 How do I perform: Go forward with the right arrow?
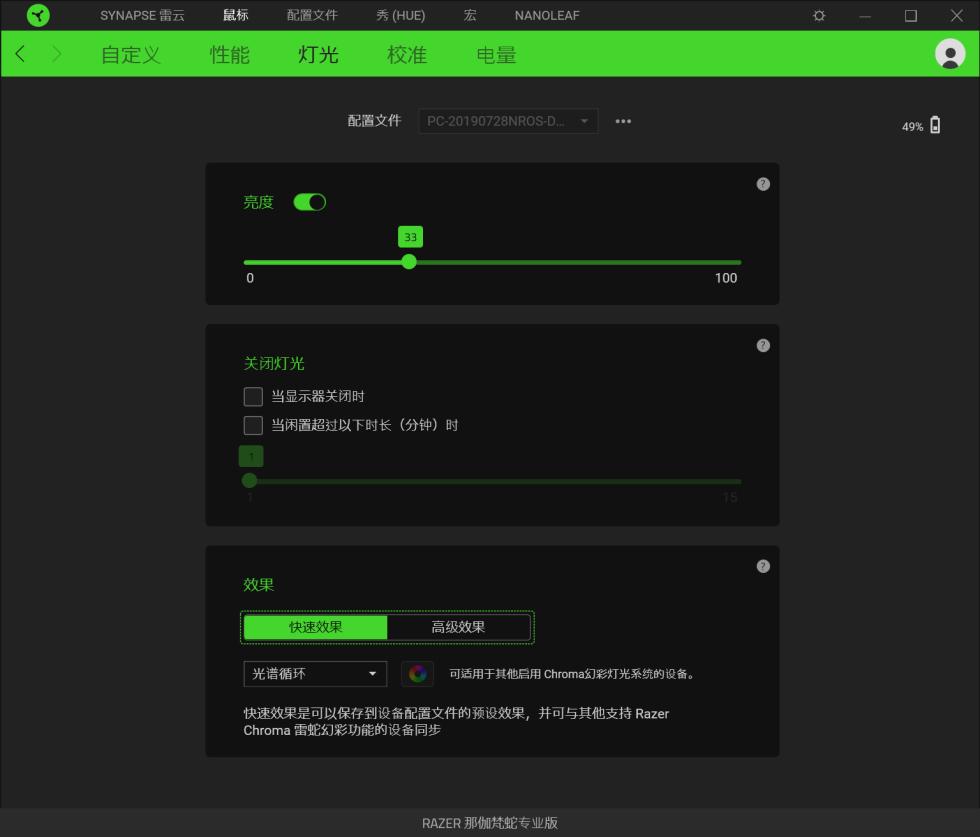57,54
